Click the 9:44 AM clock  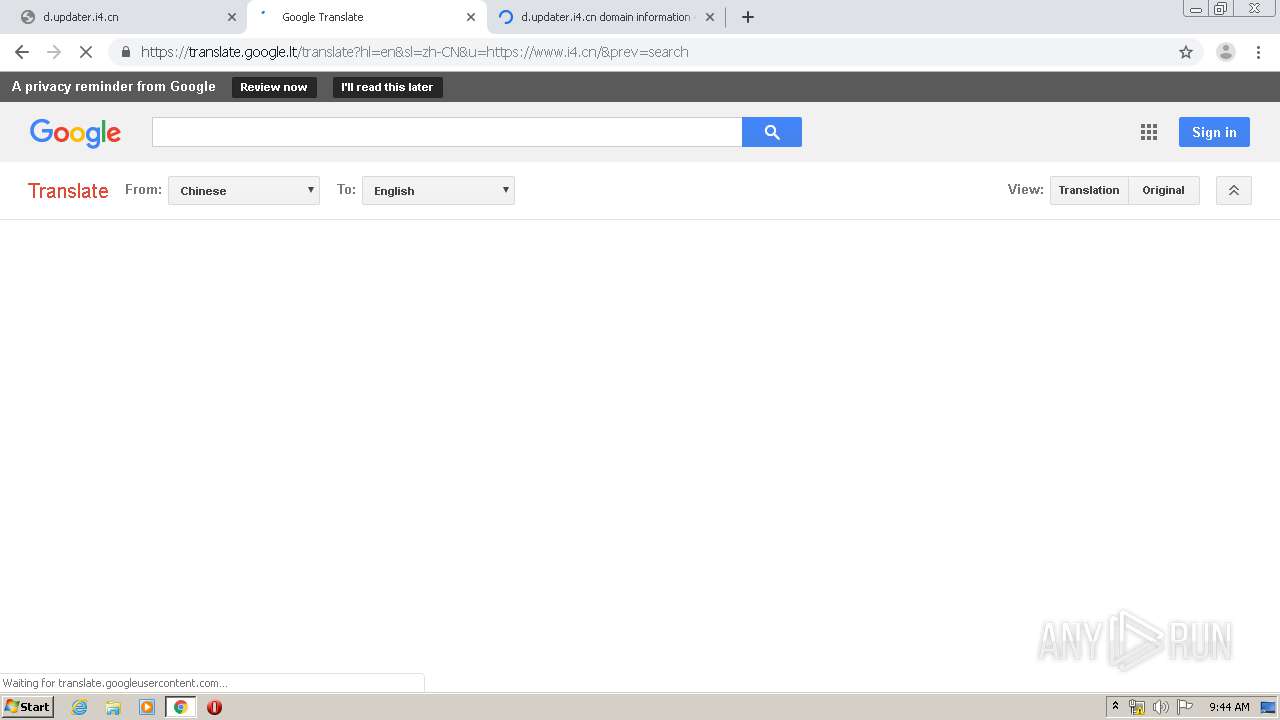point(1229,707)
